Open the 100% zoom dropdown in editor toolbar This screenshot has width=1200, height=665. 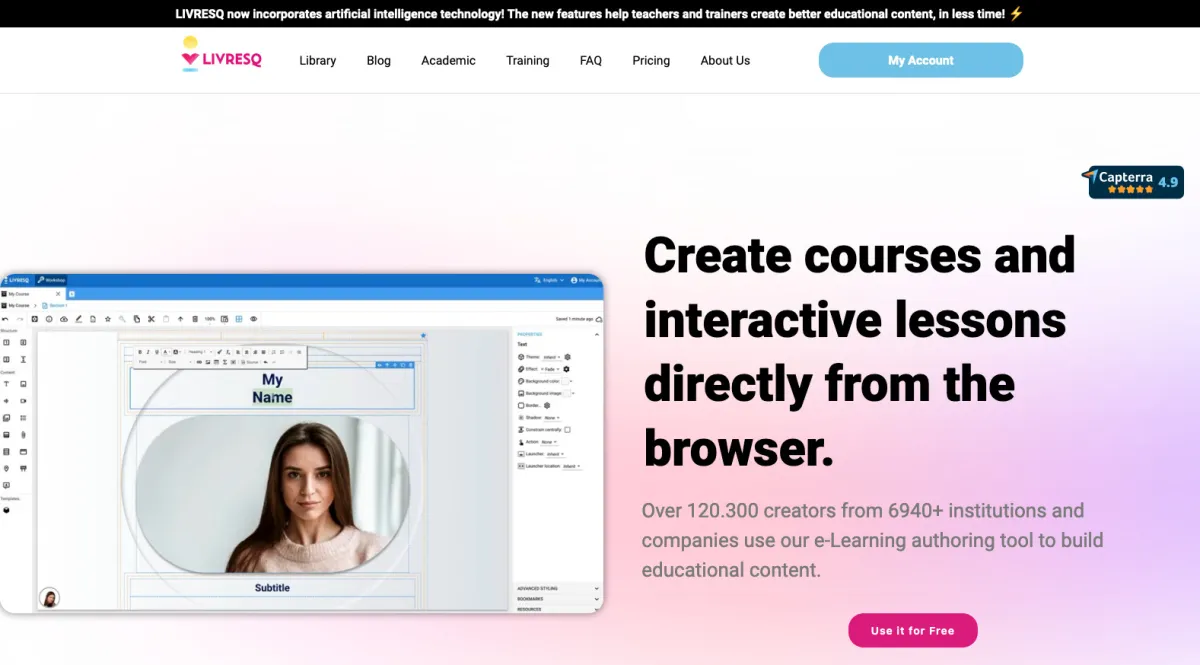(x=210, y=319)
